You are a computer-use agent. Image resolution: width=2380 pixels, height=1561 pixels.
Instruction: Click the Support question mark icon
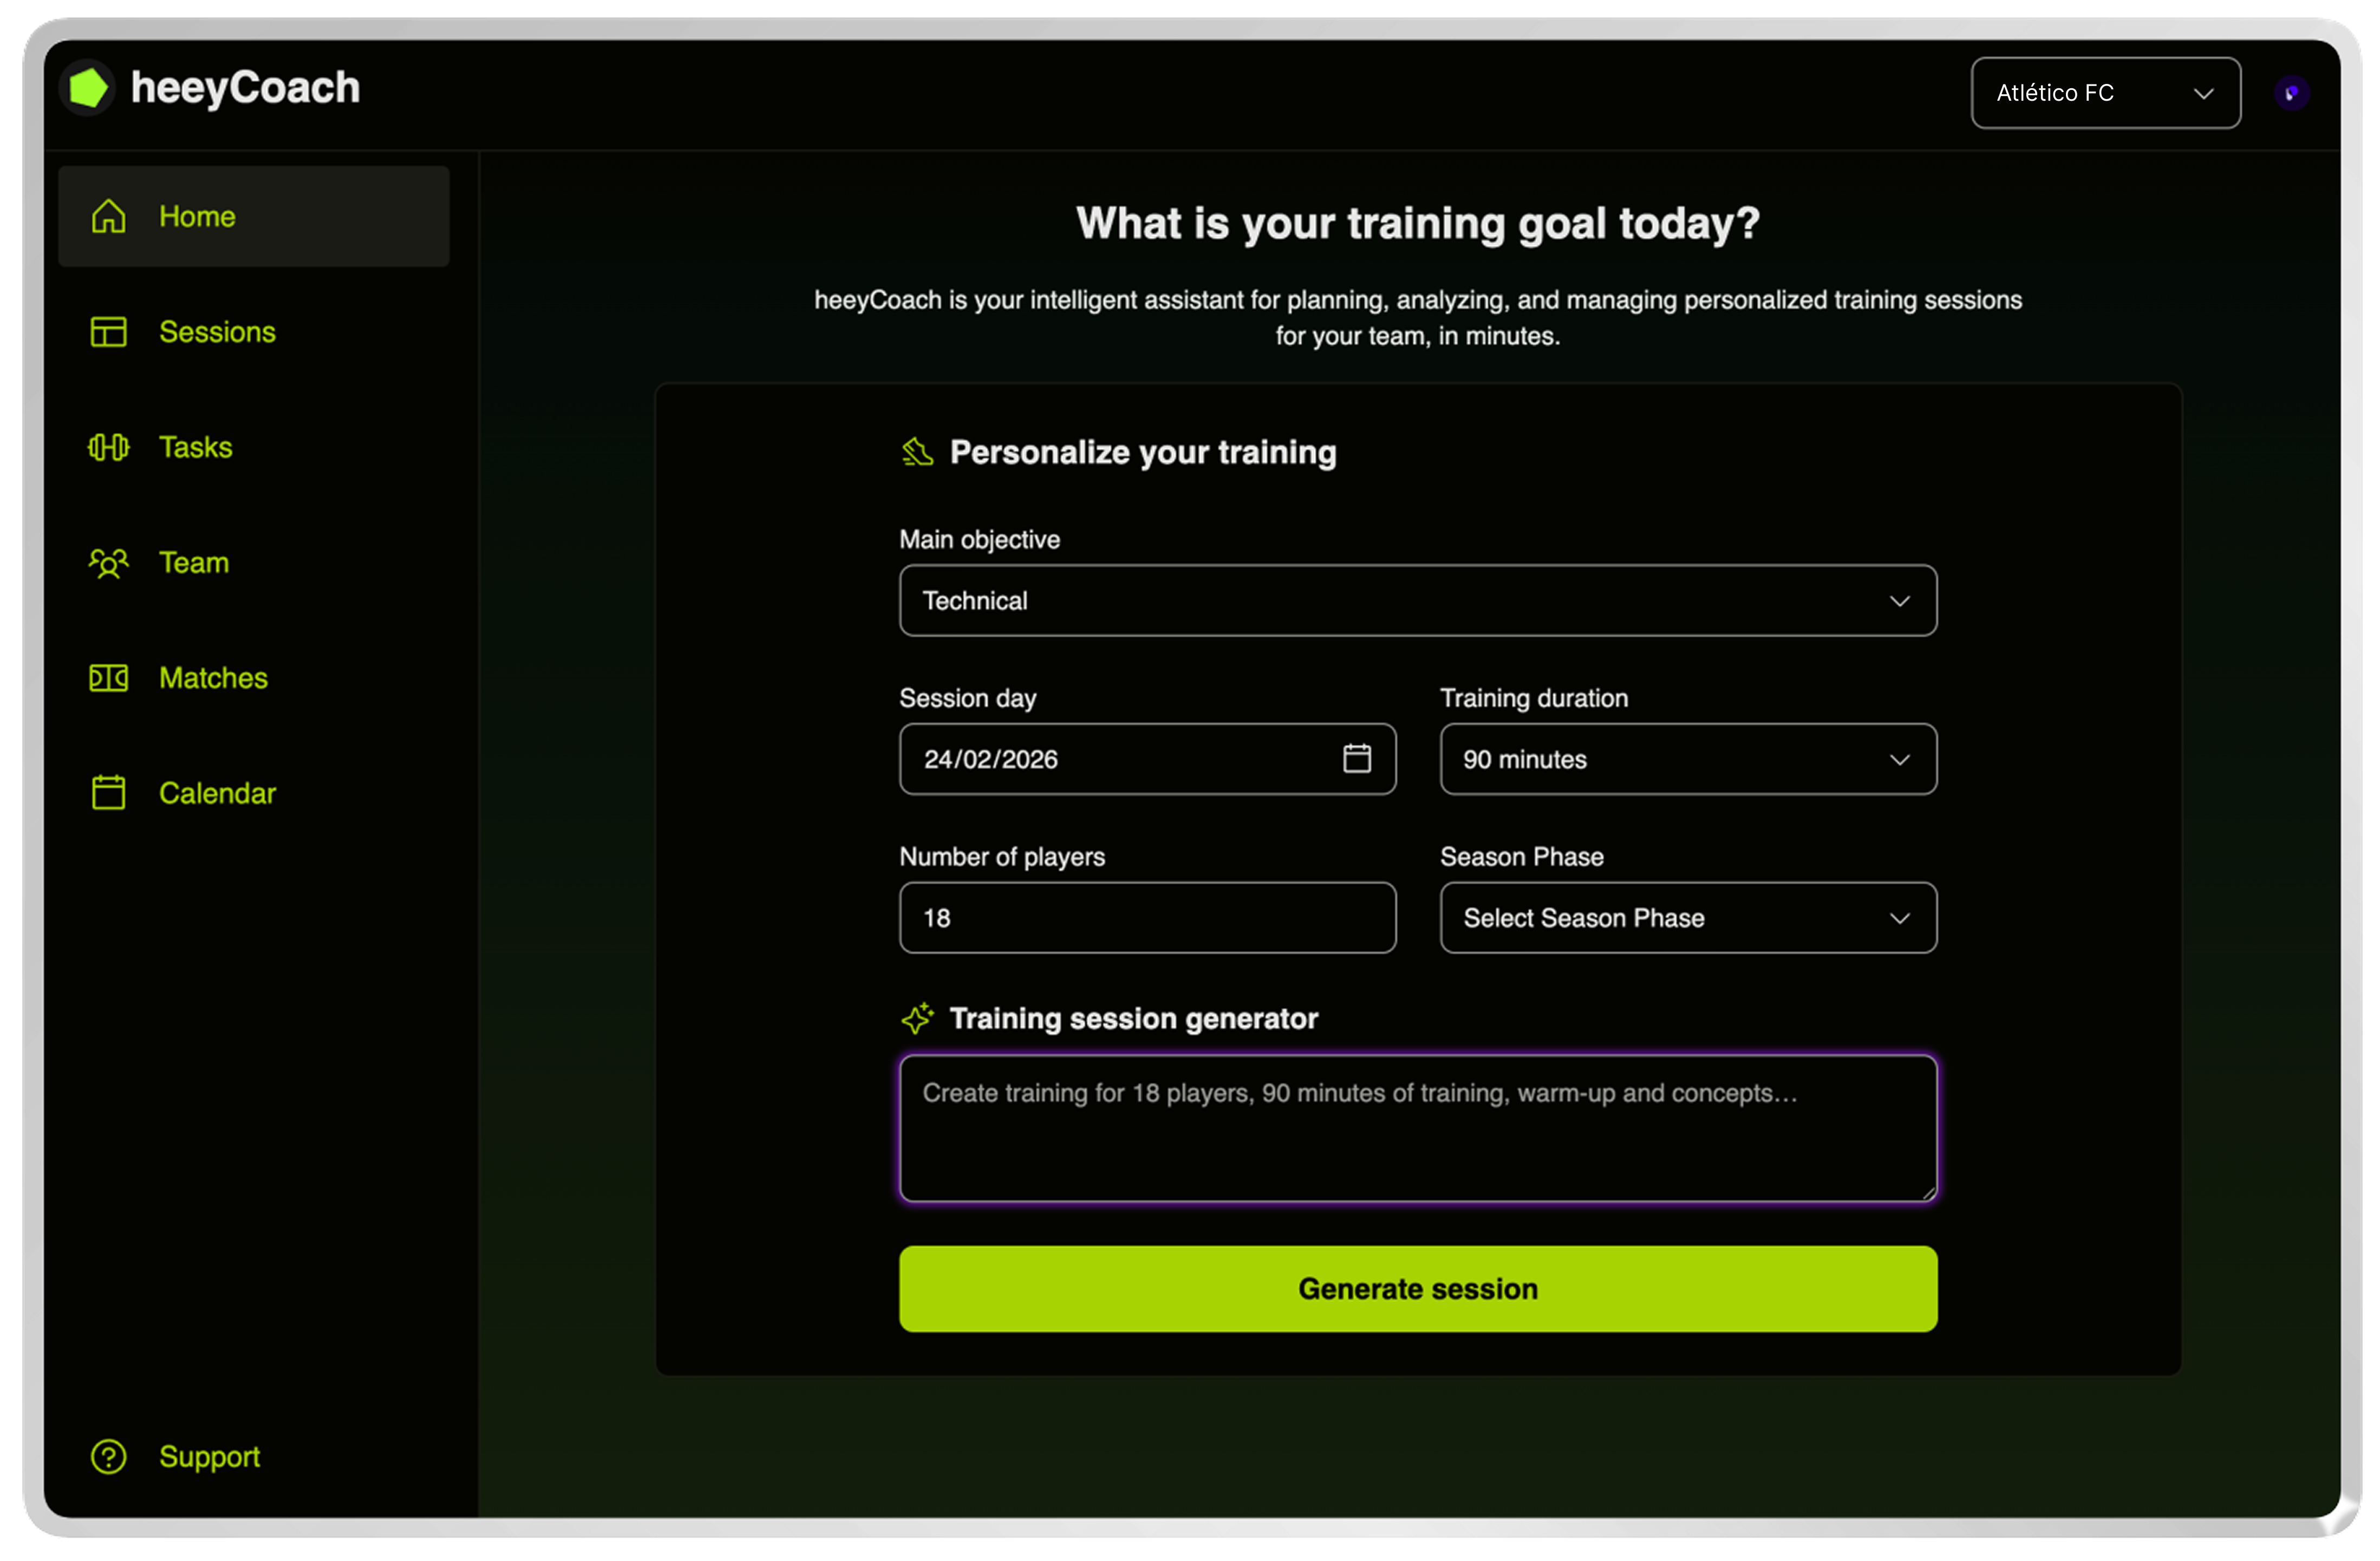(108, 1457)
